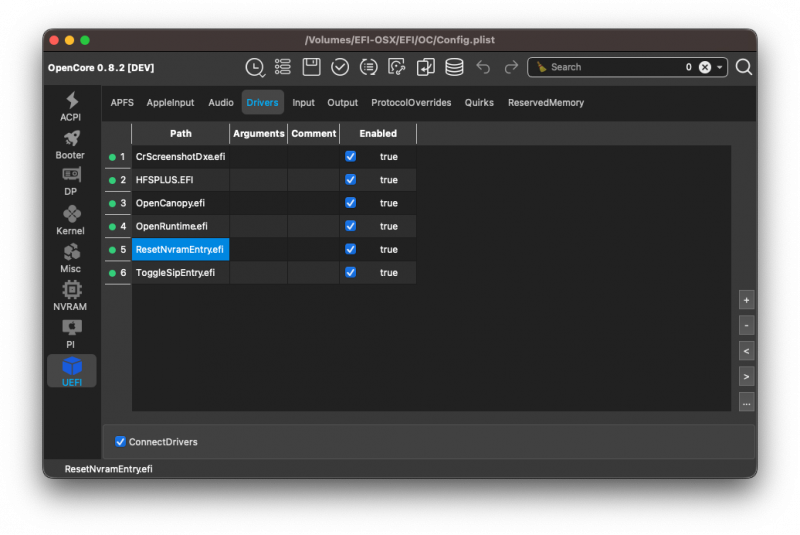Image resolution: width=800 pixels, height=535 pixels.
Task: Select the Kernel sidebar icon
Action: click(71, 219)
